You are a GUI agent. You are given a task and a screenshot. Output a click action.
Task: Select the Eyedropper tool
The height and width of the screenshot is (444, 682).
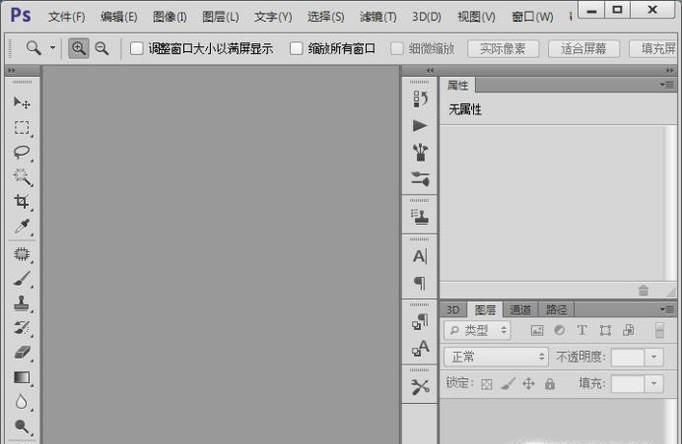point(21,227)
